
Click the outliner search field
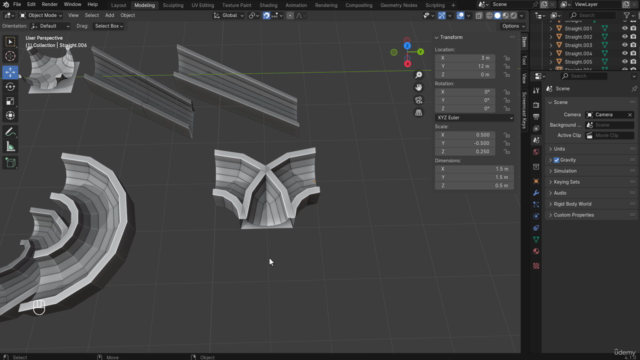[x=593, y=16]
